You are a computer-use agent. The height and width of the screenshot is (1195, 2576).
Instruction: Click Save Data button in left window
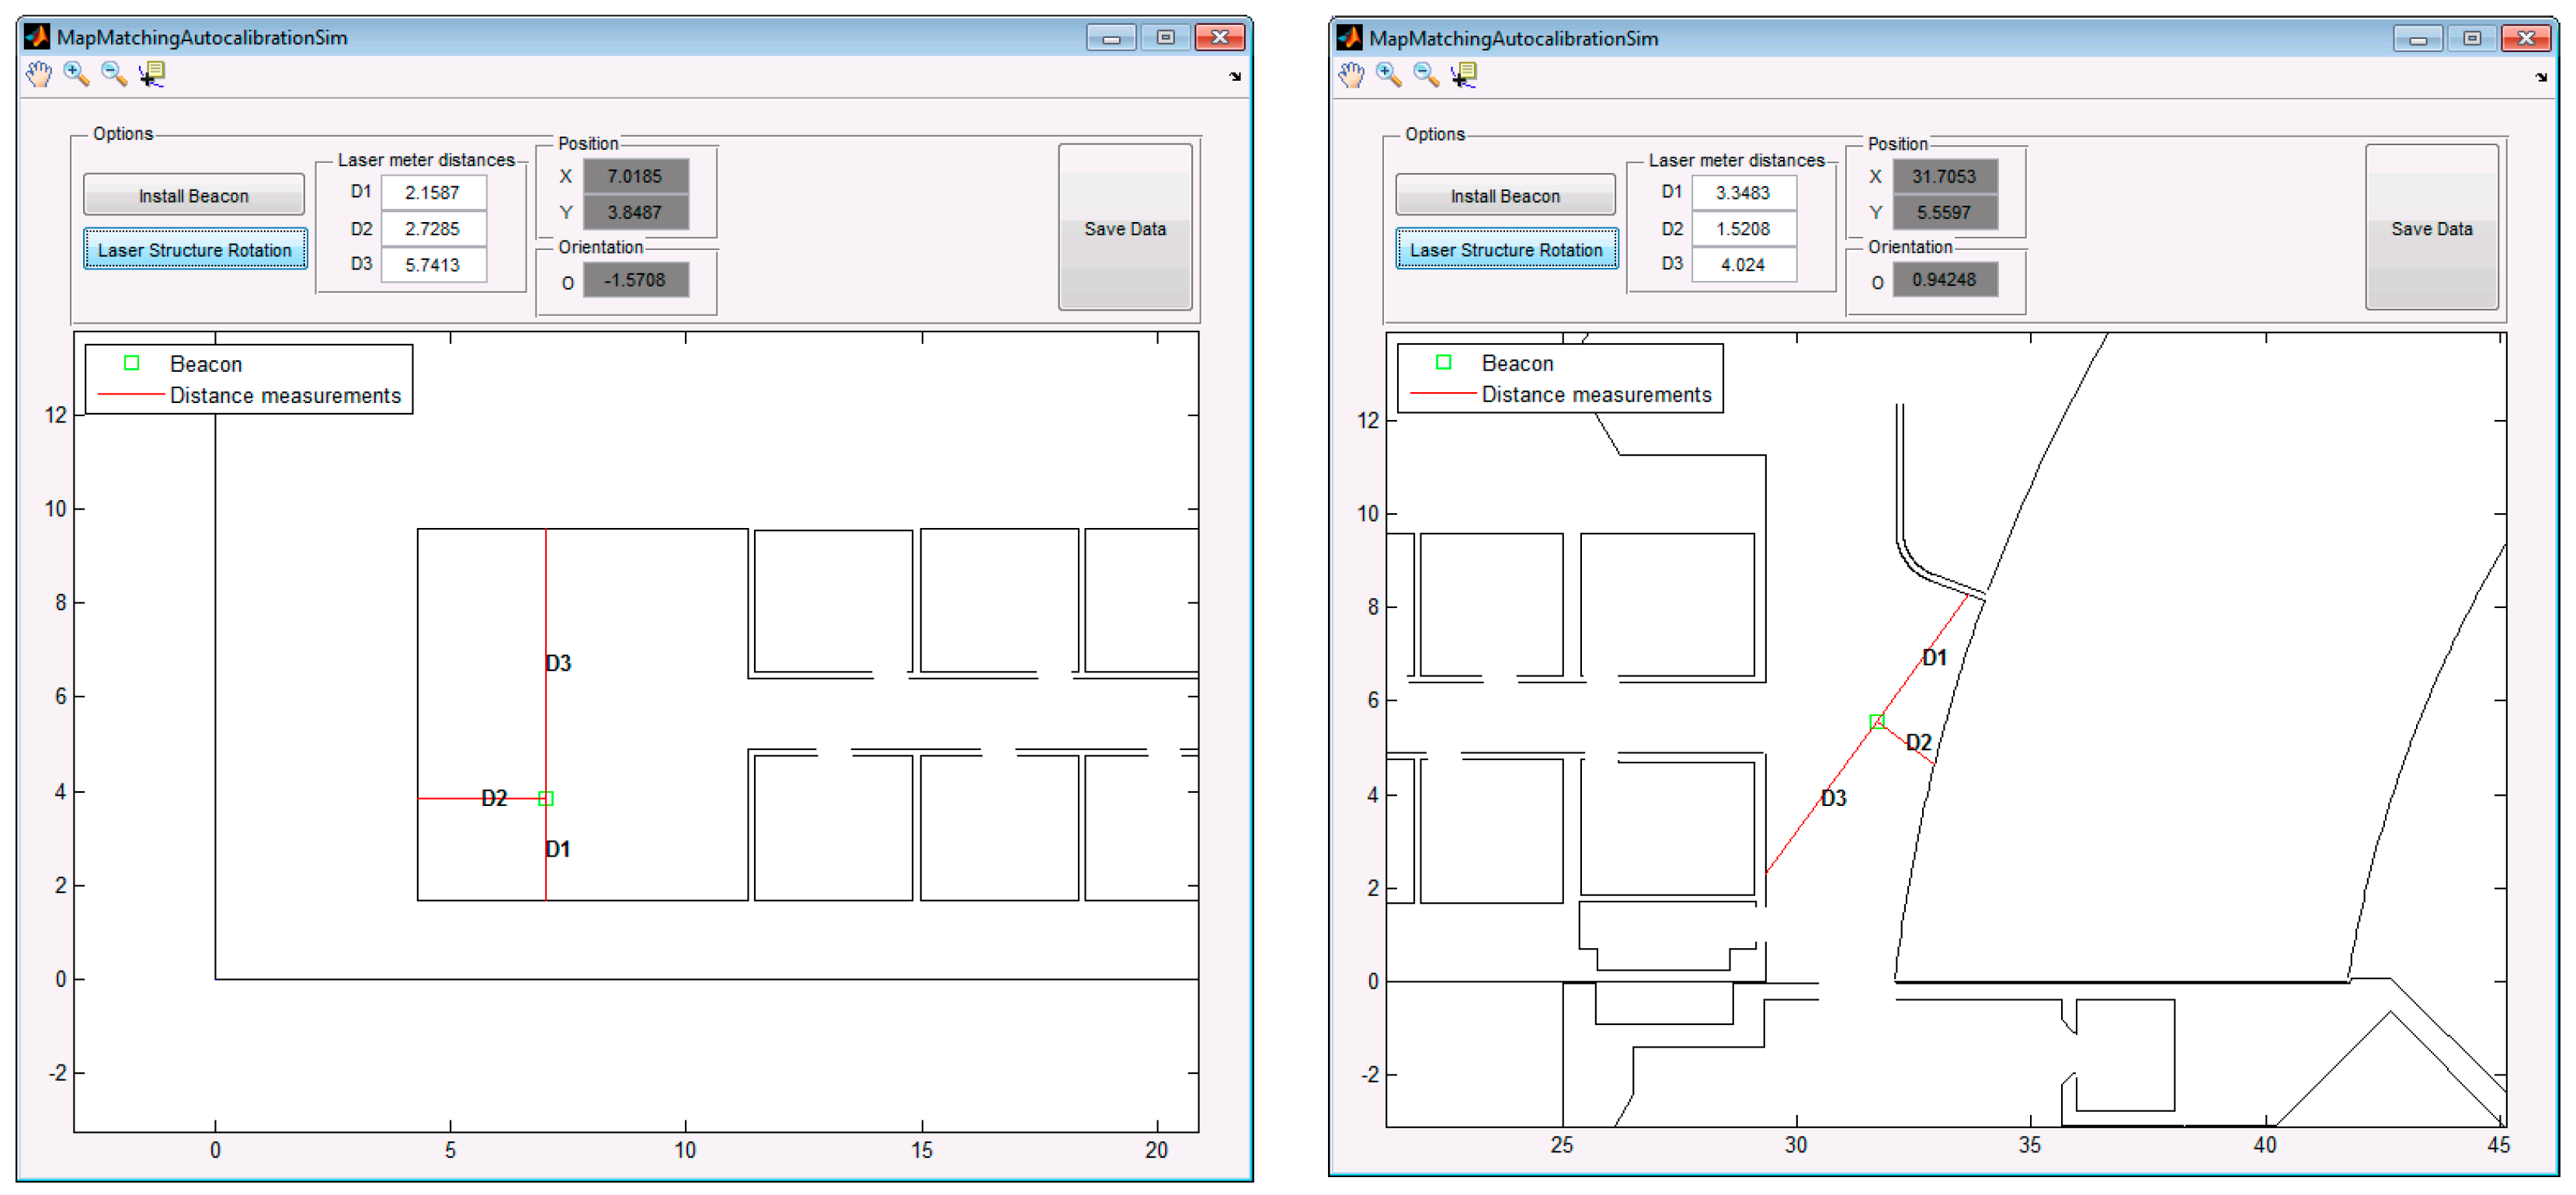tap(1125, 228)
